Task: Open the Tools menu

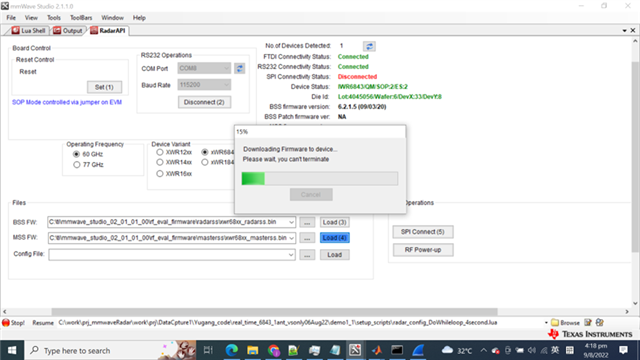Action: click(x=53, y=18)
